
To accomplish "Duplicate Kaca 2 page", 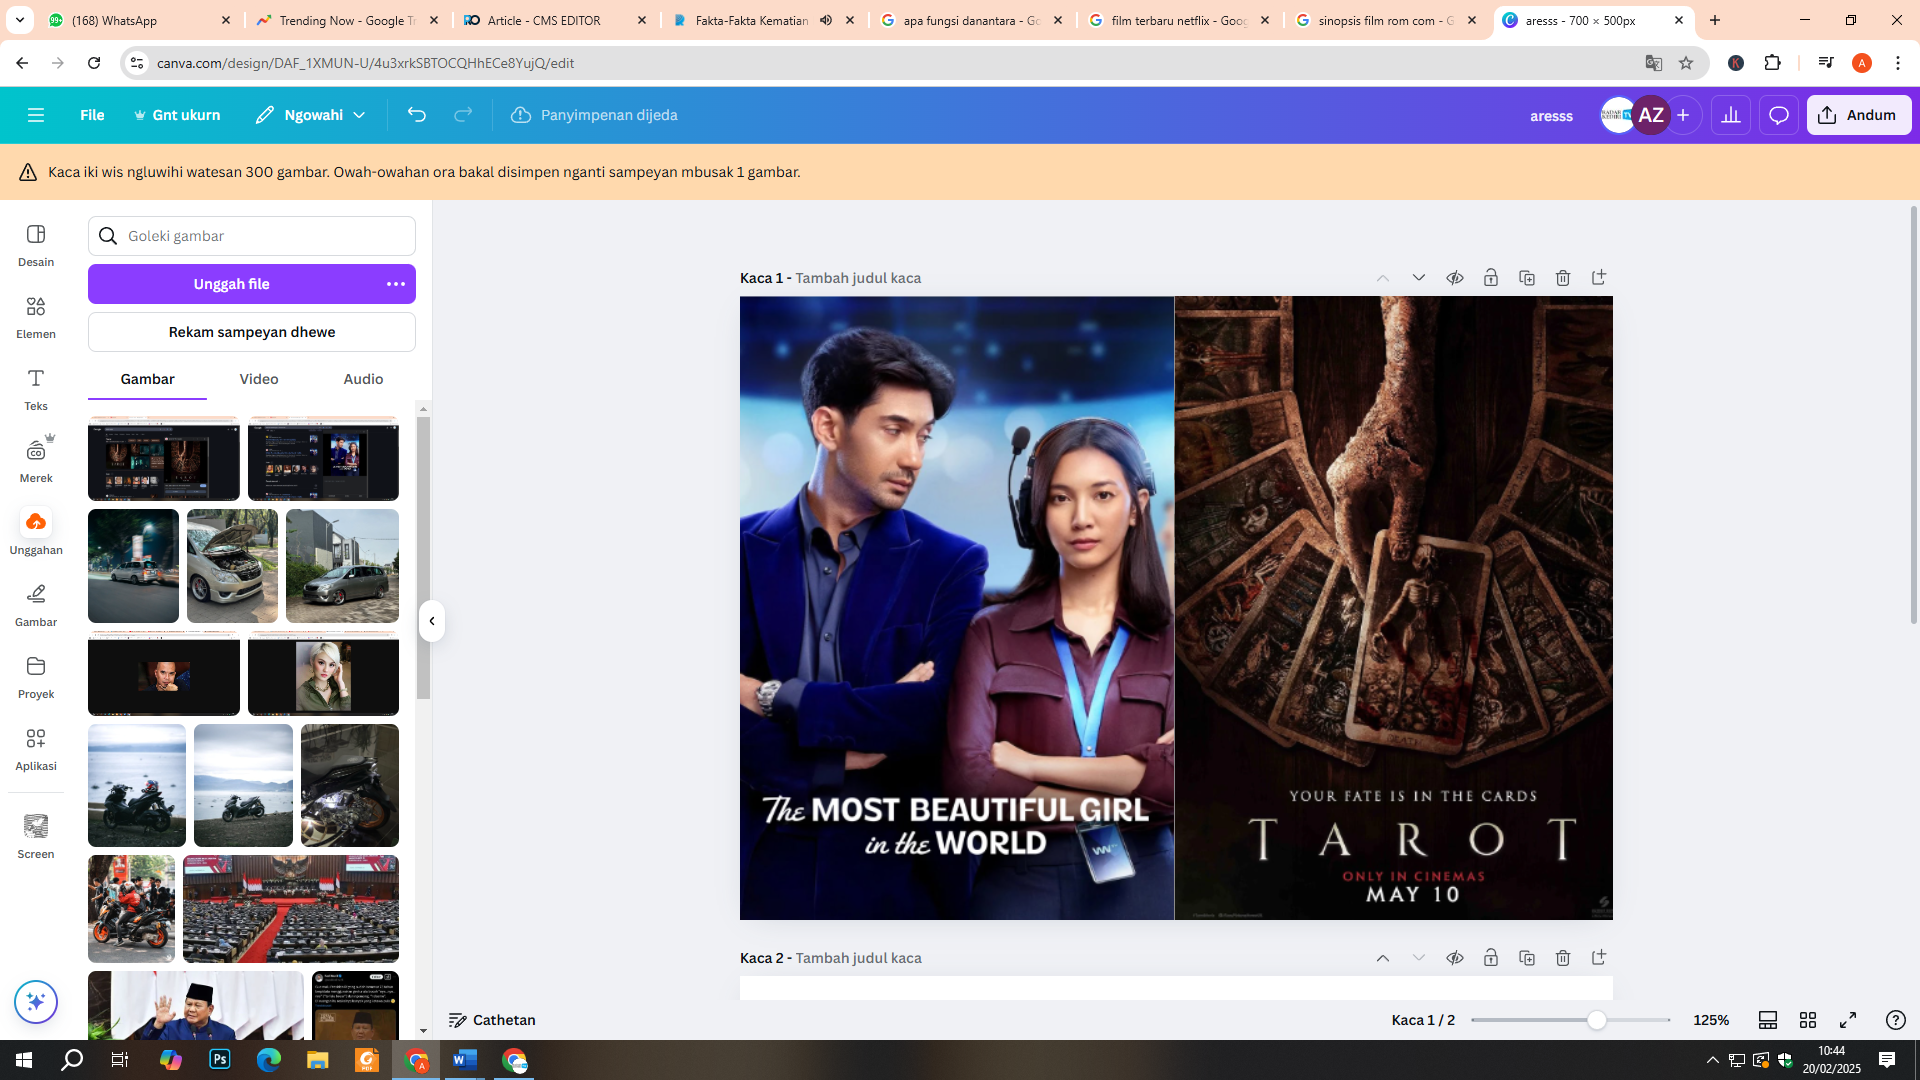I will [1527, 958].
